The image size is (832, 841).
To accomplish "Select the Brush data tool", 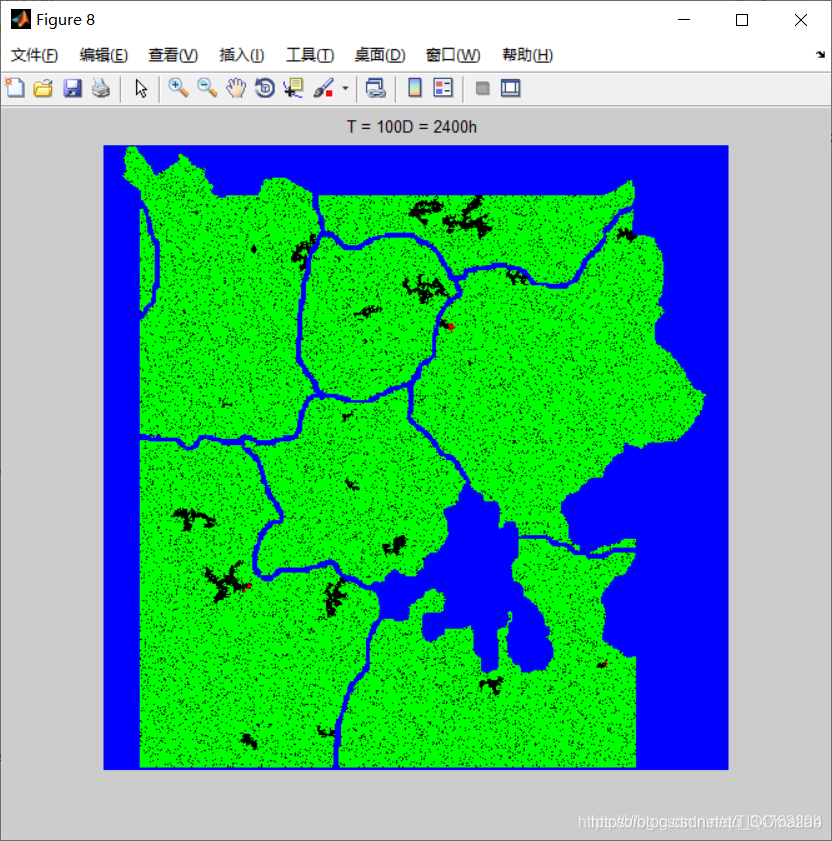I will (323, 88).
